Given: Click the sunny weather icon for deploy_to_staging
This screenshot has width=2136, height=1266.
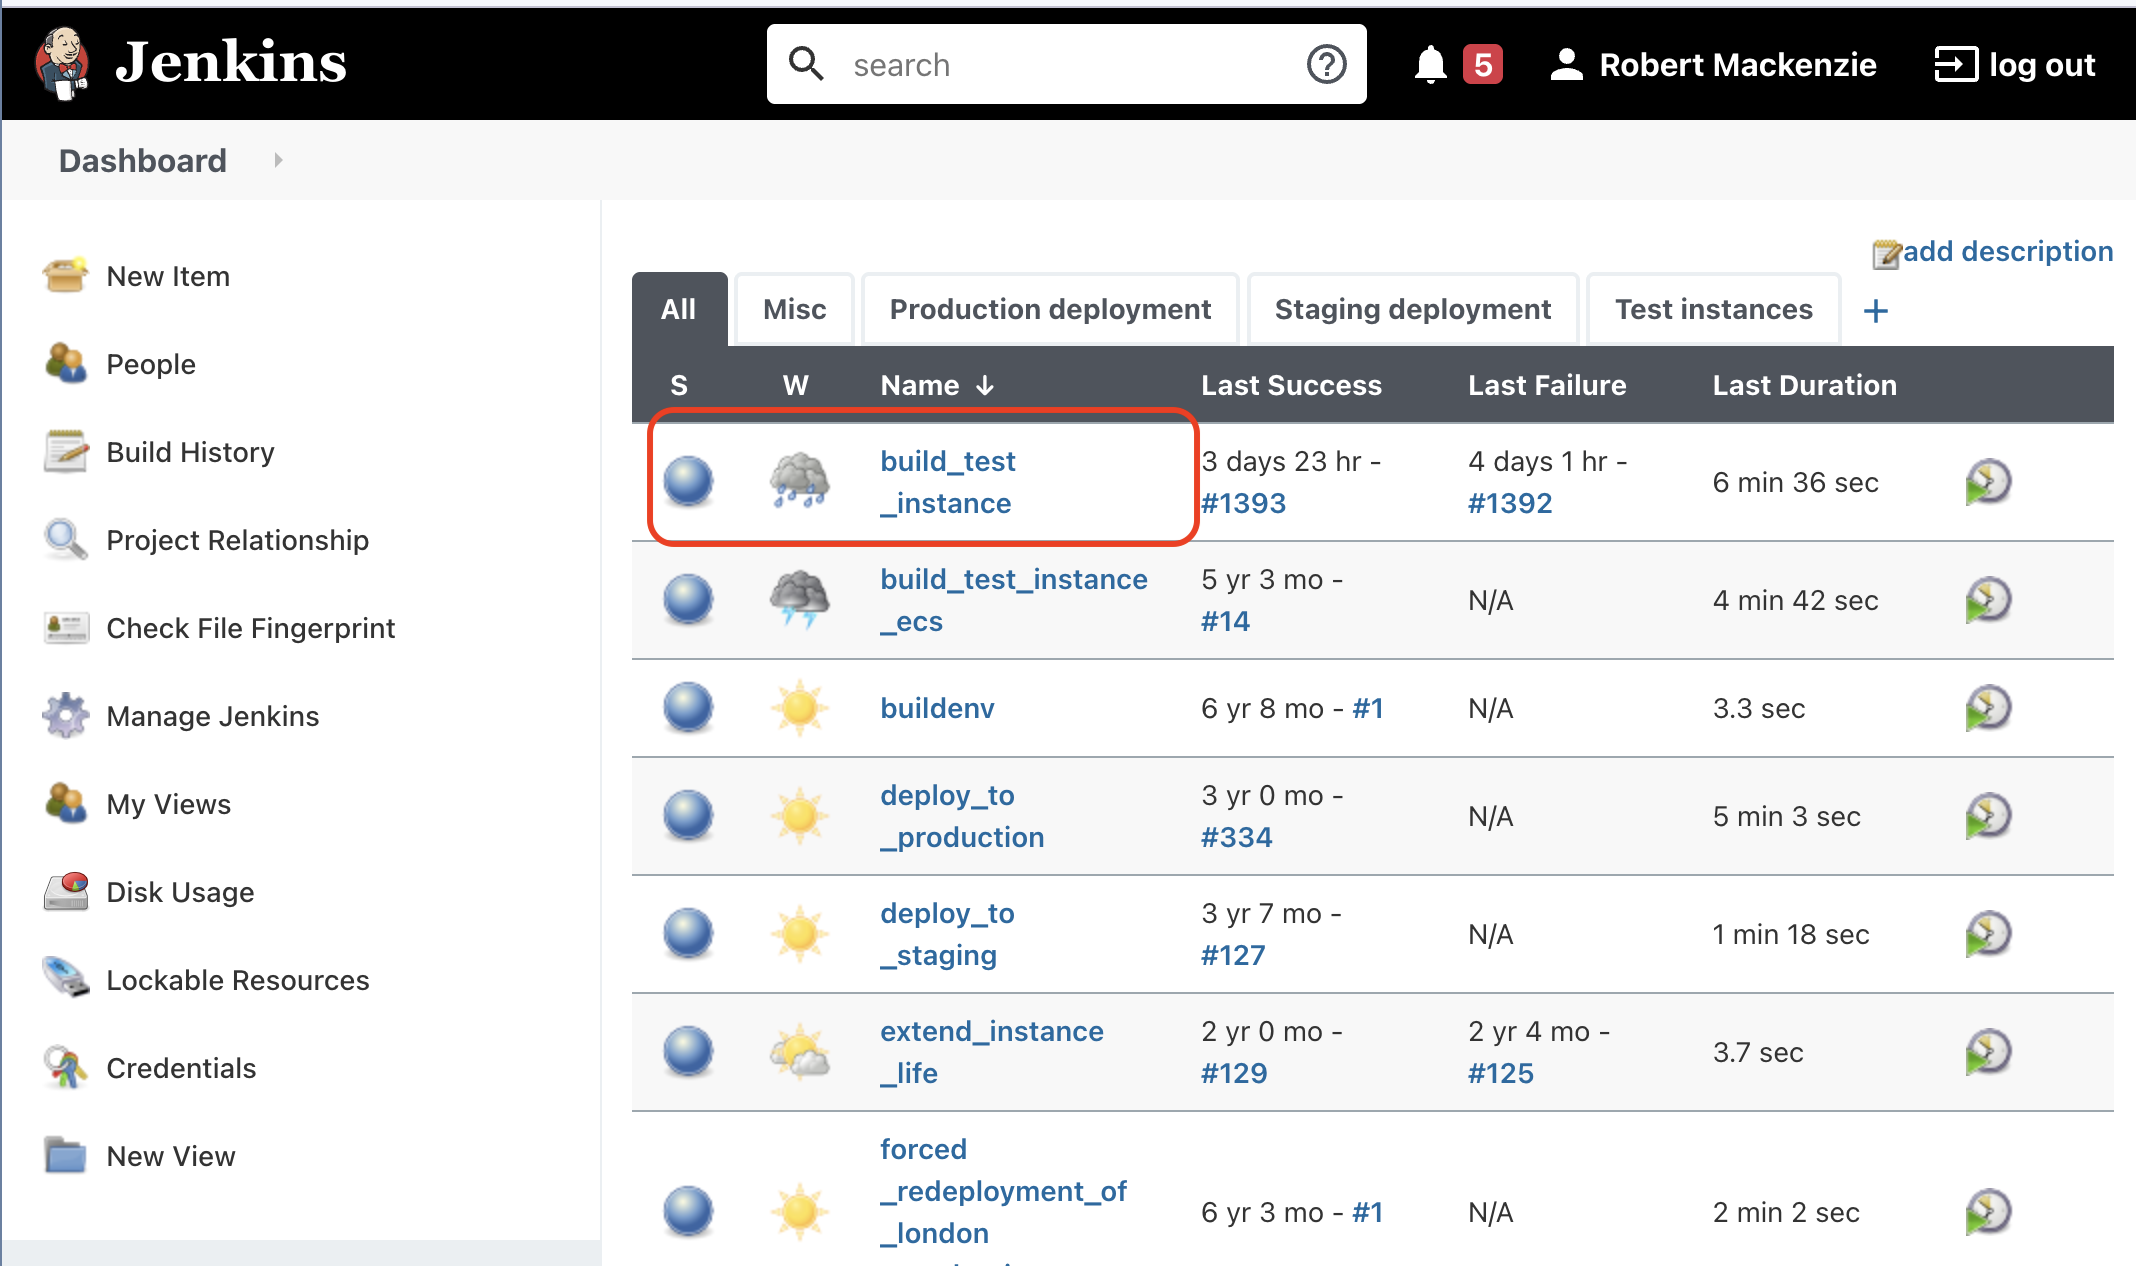Looking at the screenshot, I should [x=799, y=934].
